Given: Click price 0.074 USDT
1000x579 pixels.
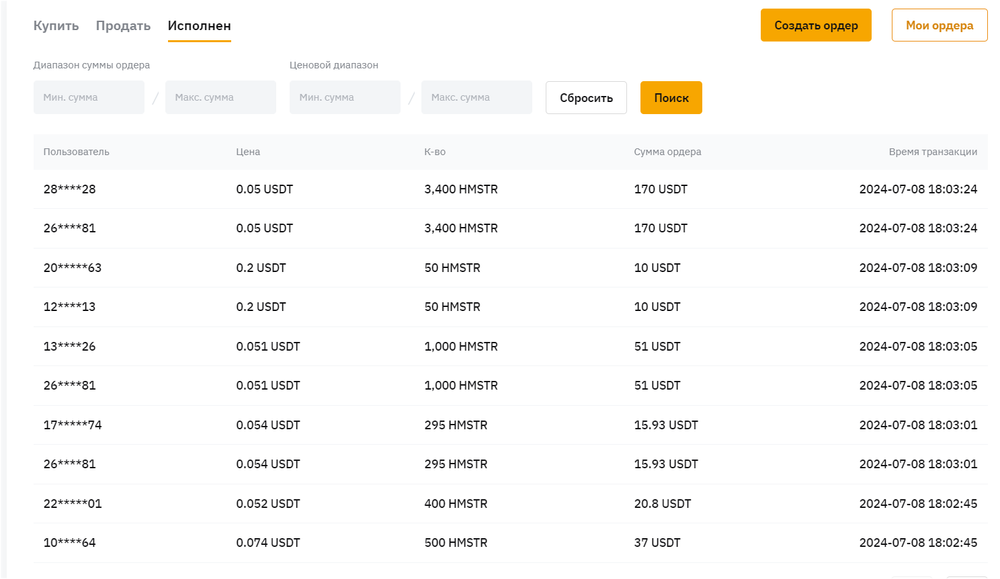Looking at the screenshot, I should [268, 543].
